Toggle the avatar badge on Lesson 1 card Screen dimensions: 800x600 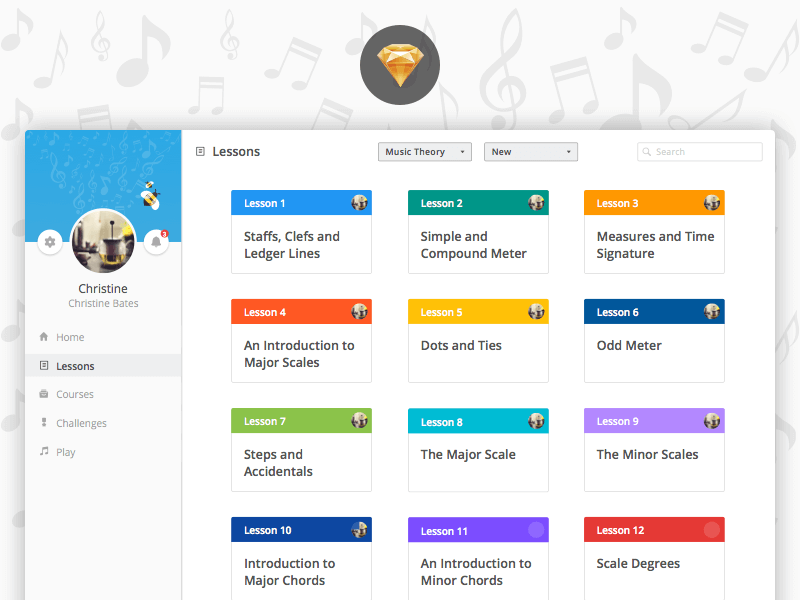pyautogui.click(x=360, y=202)
